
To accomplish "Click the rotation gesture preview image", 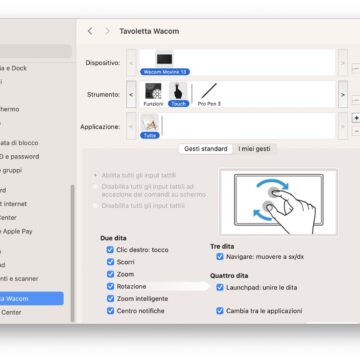I will tap(278, 202).
